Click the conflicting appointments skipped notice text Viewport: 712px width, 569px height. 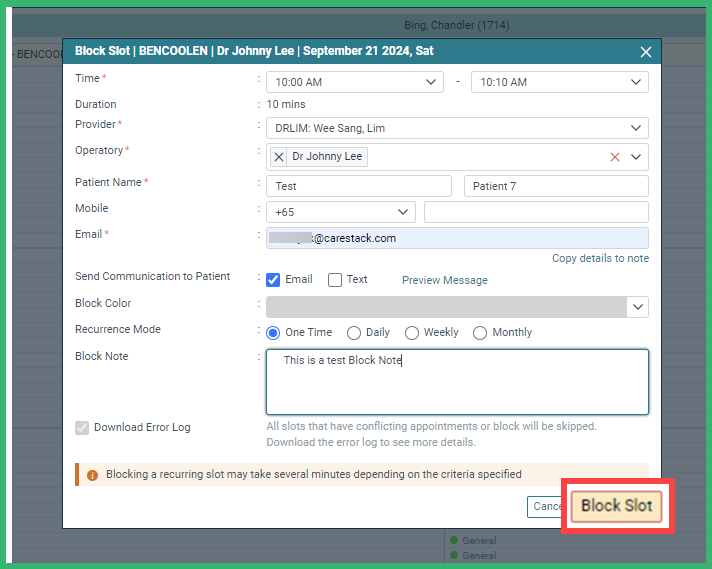[431, 434]
